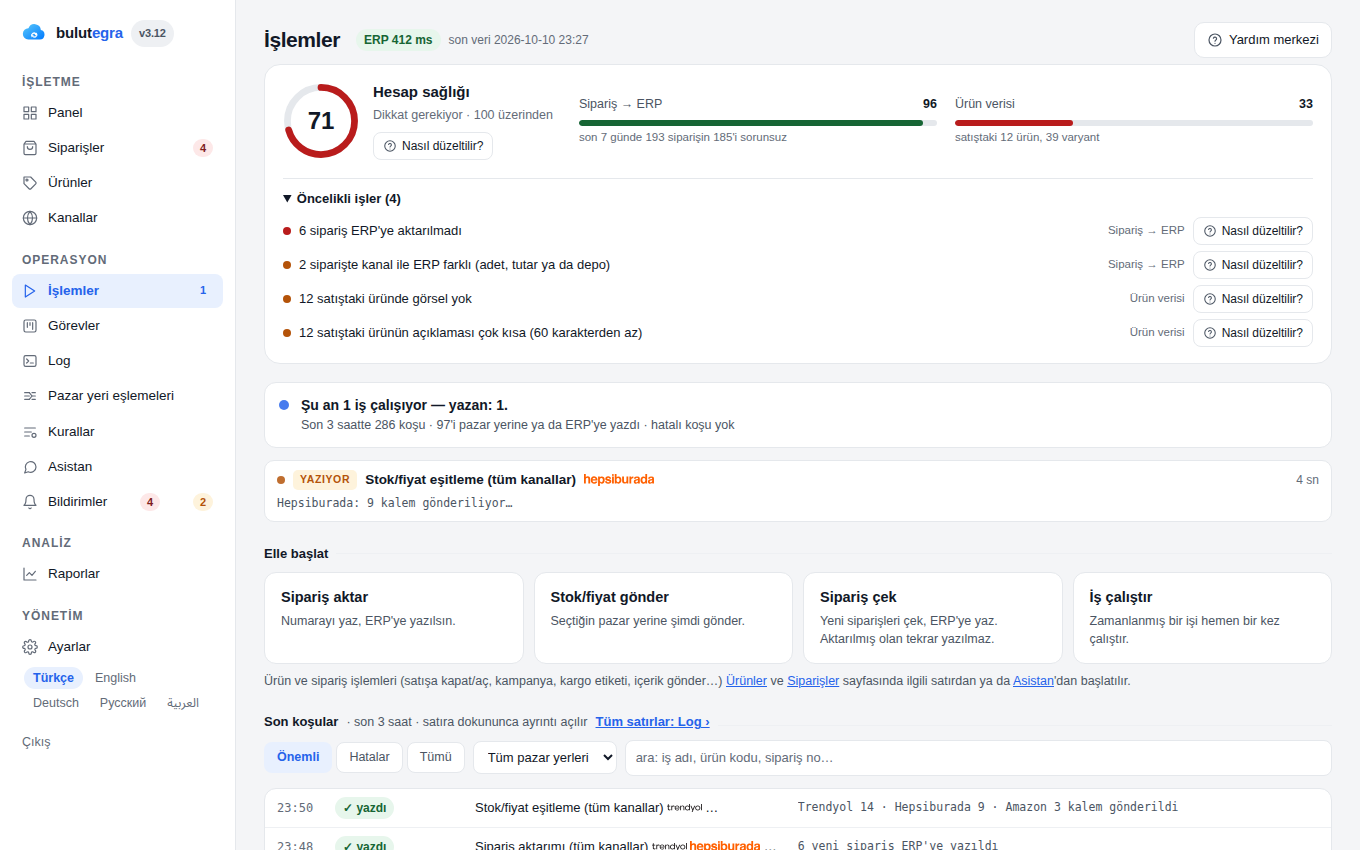This screenshot has height=850, width=1360.
Task: Open the running Stok/fiyat eşitleme job row
Action: coord(798,491)
